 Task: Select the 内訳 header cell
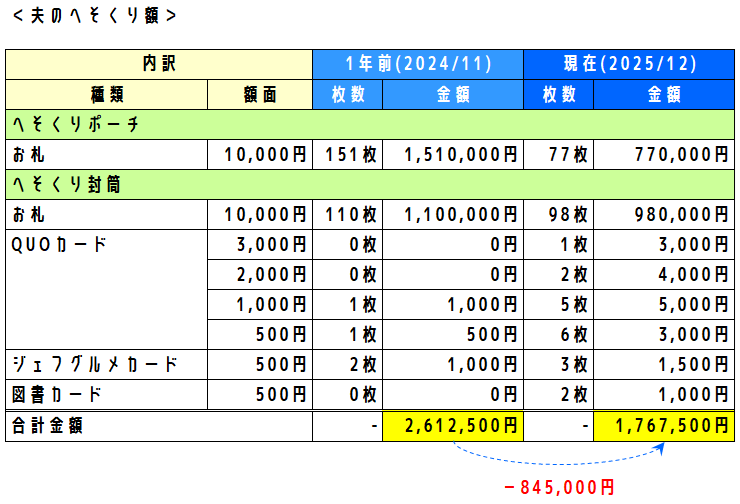[159, 64]
